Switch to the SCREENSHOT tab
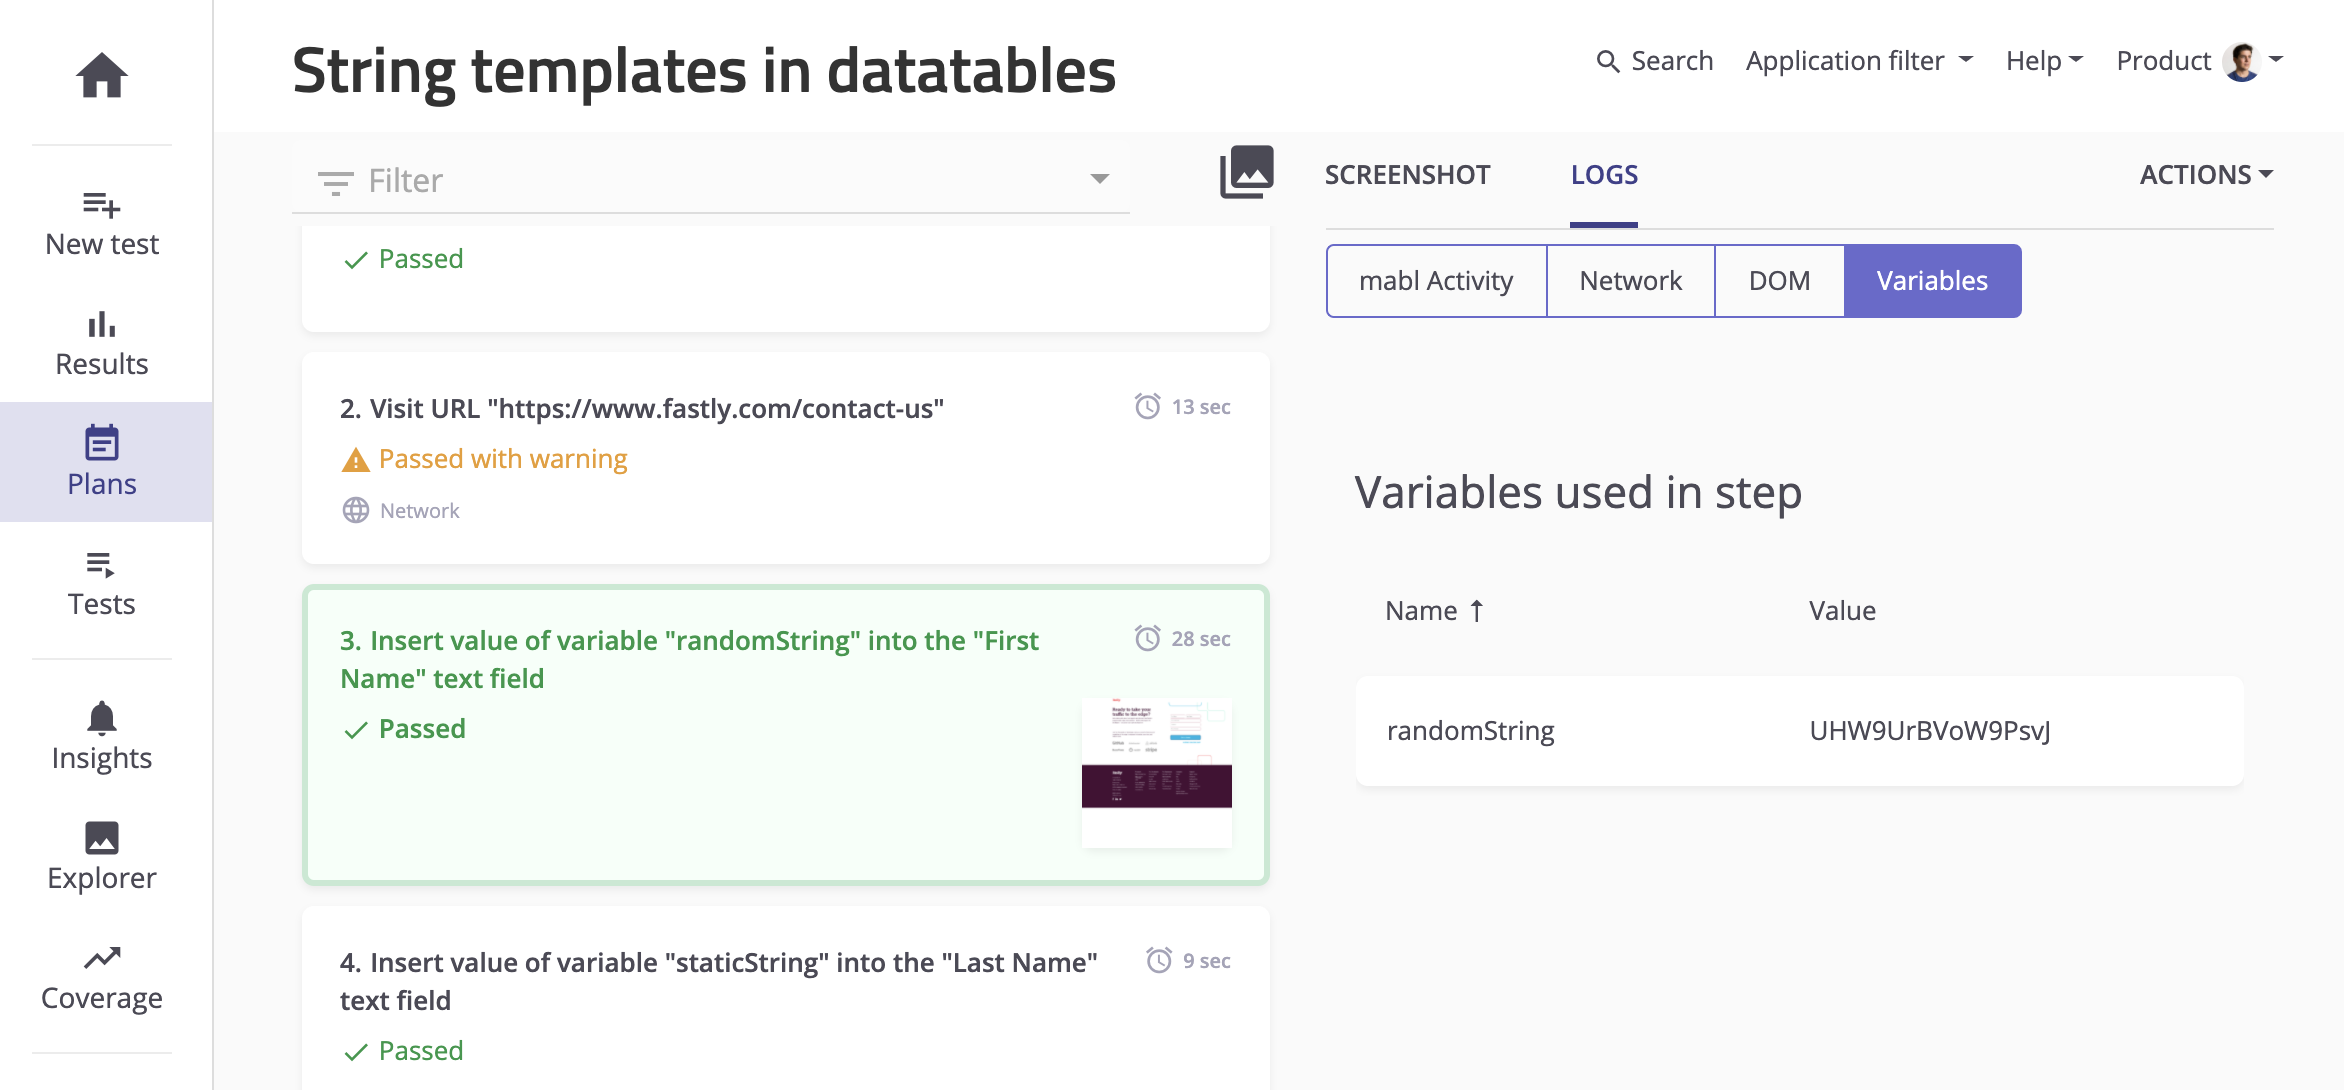This screenshot has height=1090, width=2344. coord(1407,175)
